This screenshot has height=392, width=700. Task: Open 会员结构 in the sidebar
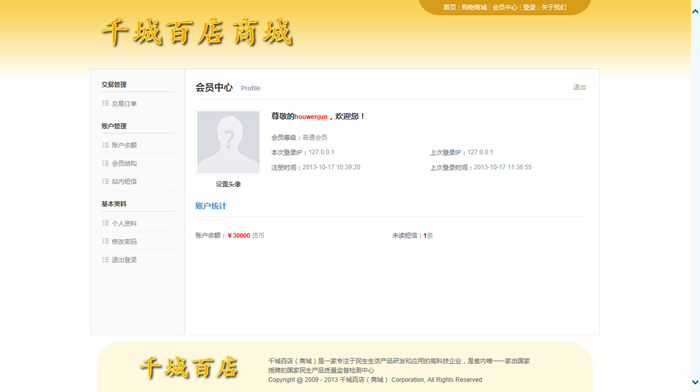[x=124, y=163]
